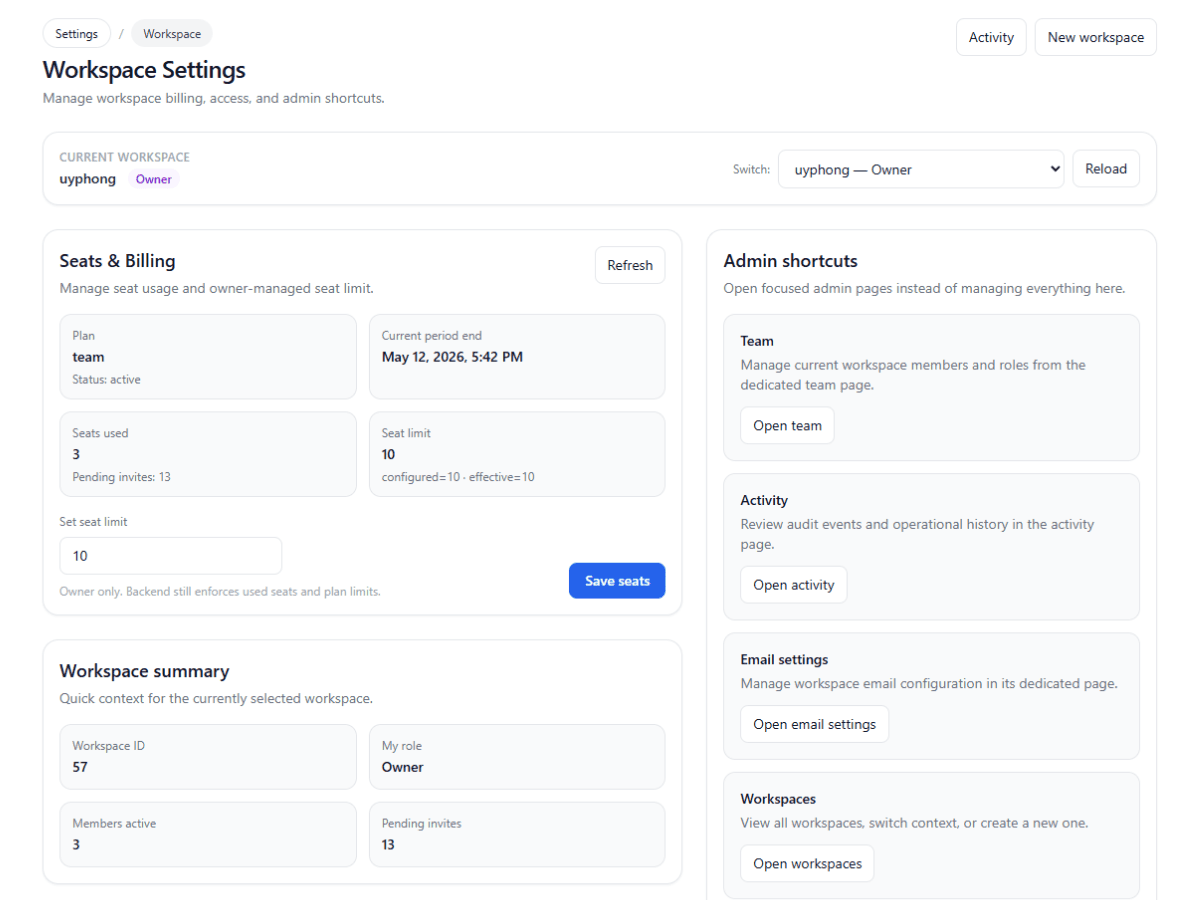Screen dimensions: 1200x900
Task: Click the Workspace breadcrumb chip
Action: [172, 34]
